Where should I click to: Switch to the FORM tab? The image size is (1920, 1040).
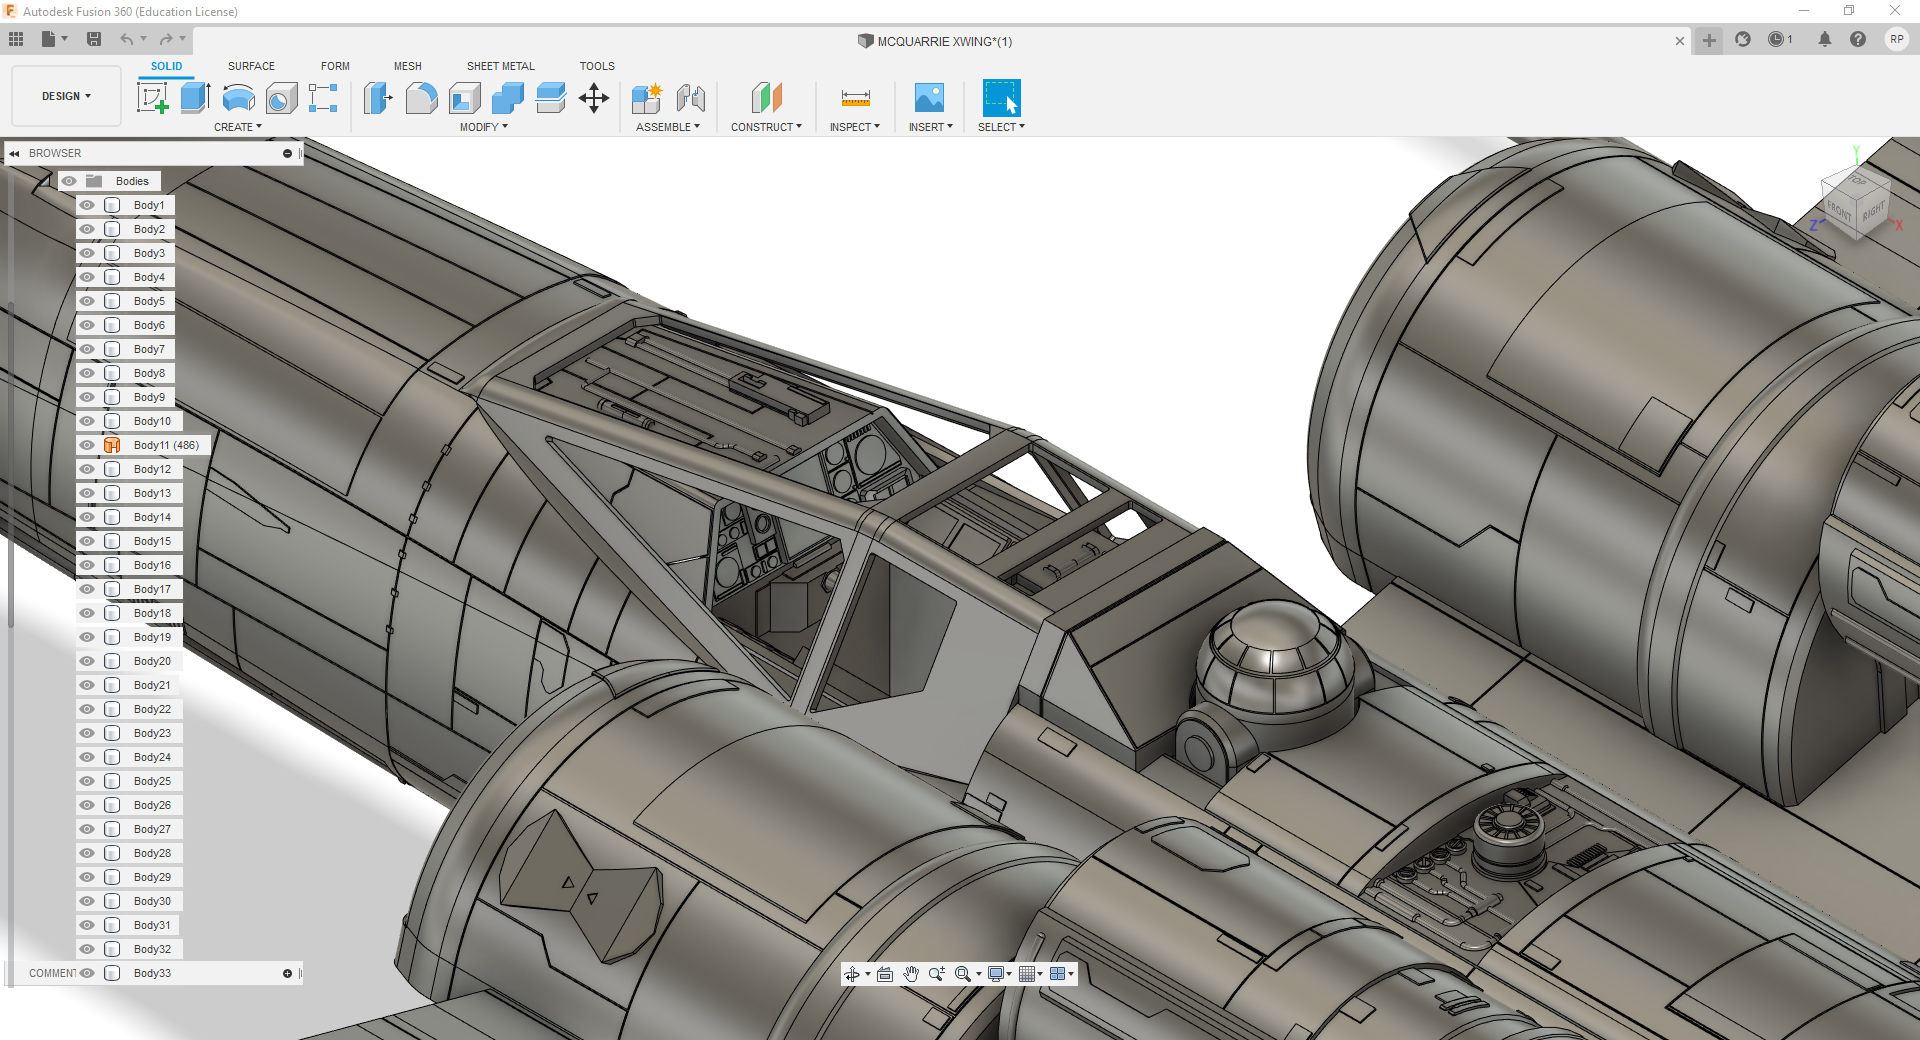[335, 66]
